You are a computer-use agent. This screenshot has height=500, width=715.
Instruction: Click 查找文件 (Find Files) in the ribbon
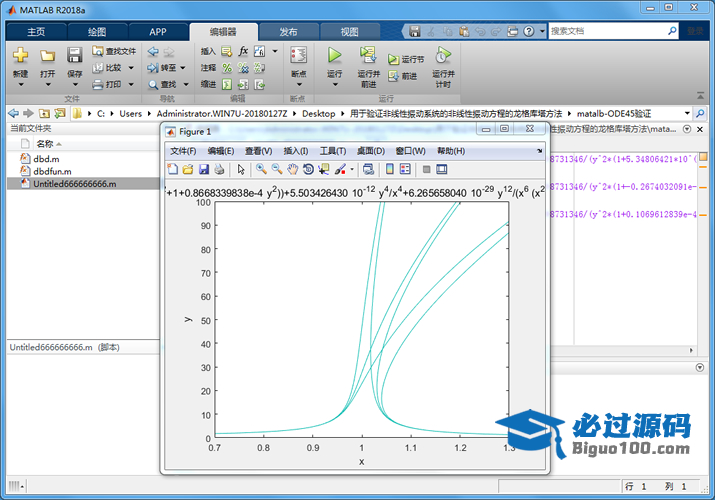click(114, 51)
